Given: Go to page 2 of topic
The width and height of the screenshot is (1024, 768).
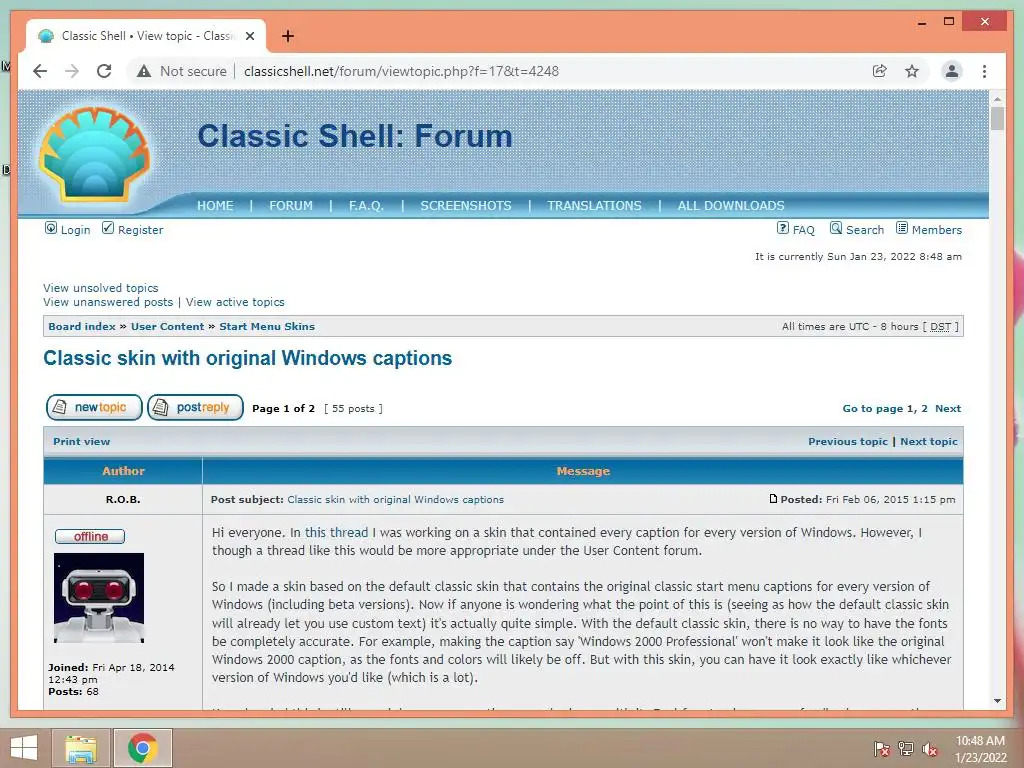Looking at the screenshot, I should [x=924, y=409].
